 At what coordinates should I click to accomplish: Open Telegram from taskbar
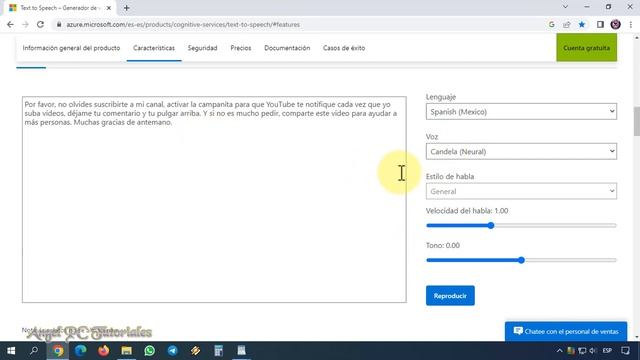point(173,351)
